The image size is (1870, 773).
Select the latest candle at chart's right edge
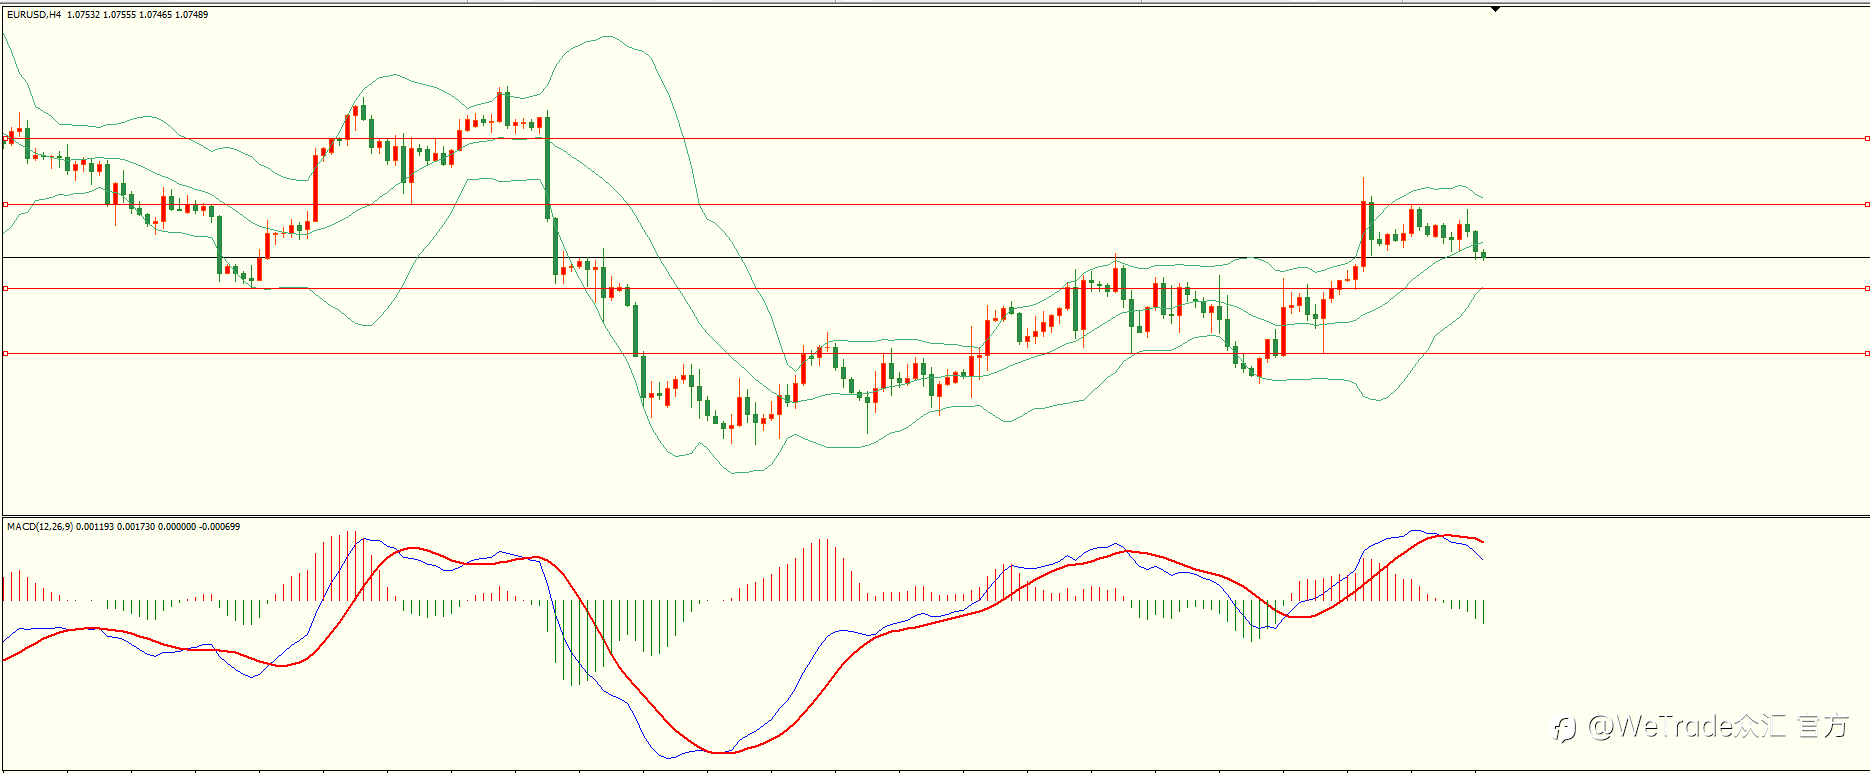point(1484,254)
